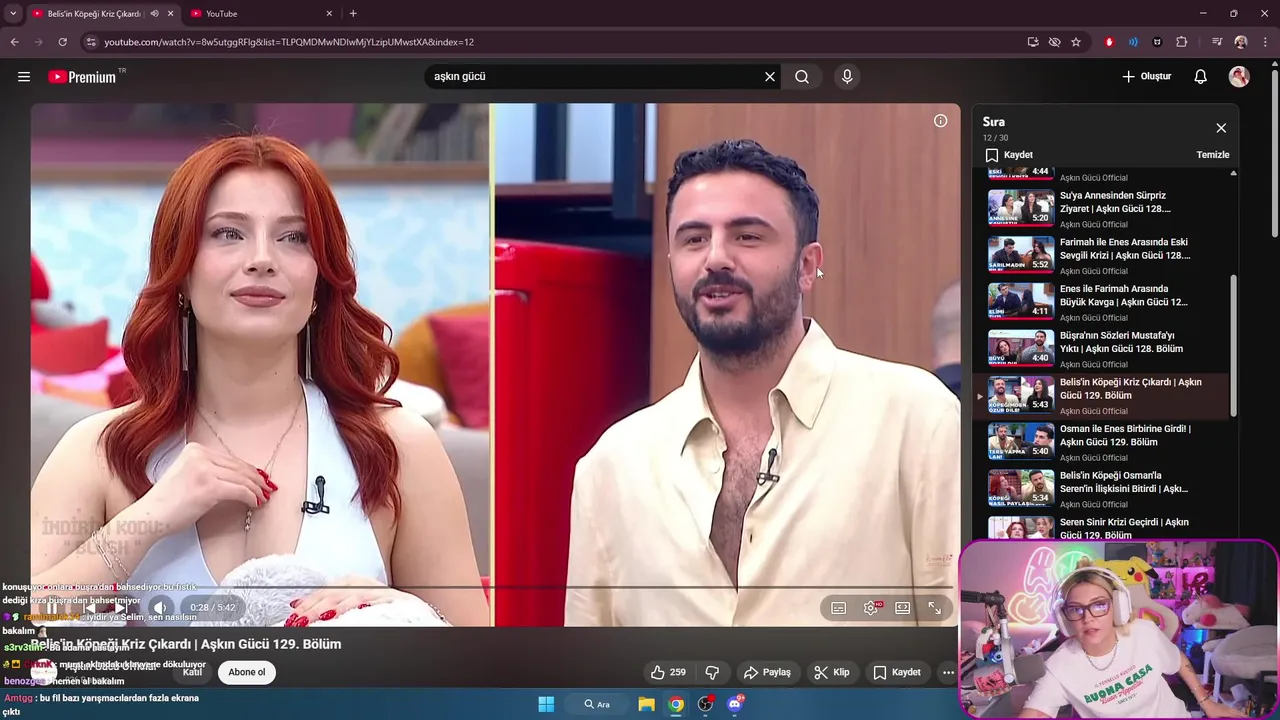The height and width of the screenshot is (720, 1280).
Task: Open the red hand blocker extension
Action: click(x=1109, y=42)
